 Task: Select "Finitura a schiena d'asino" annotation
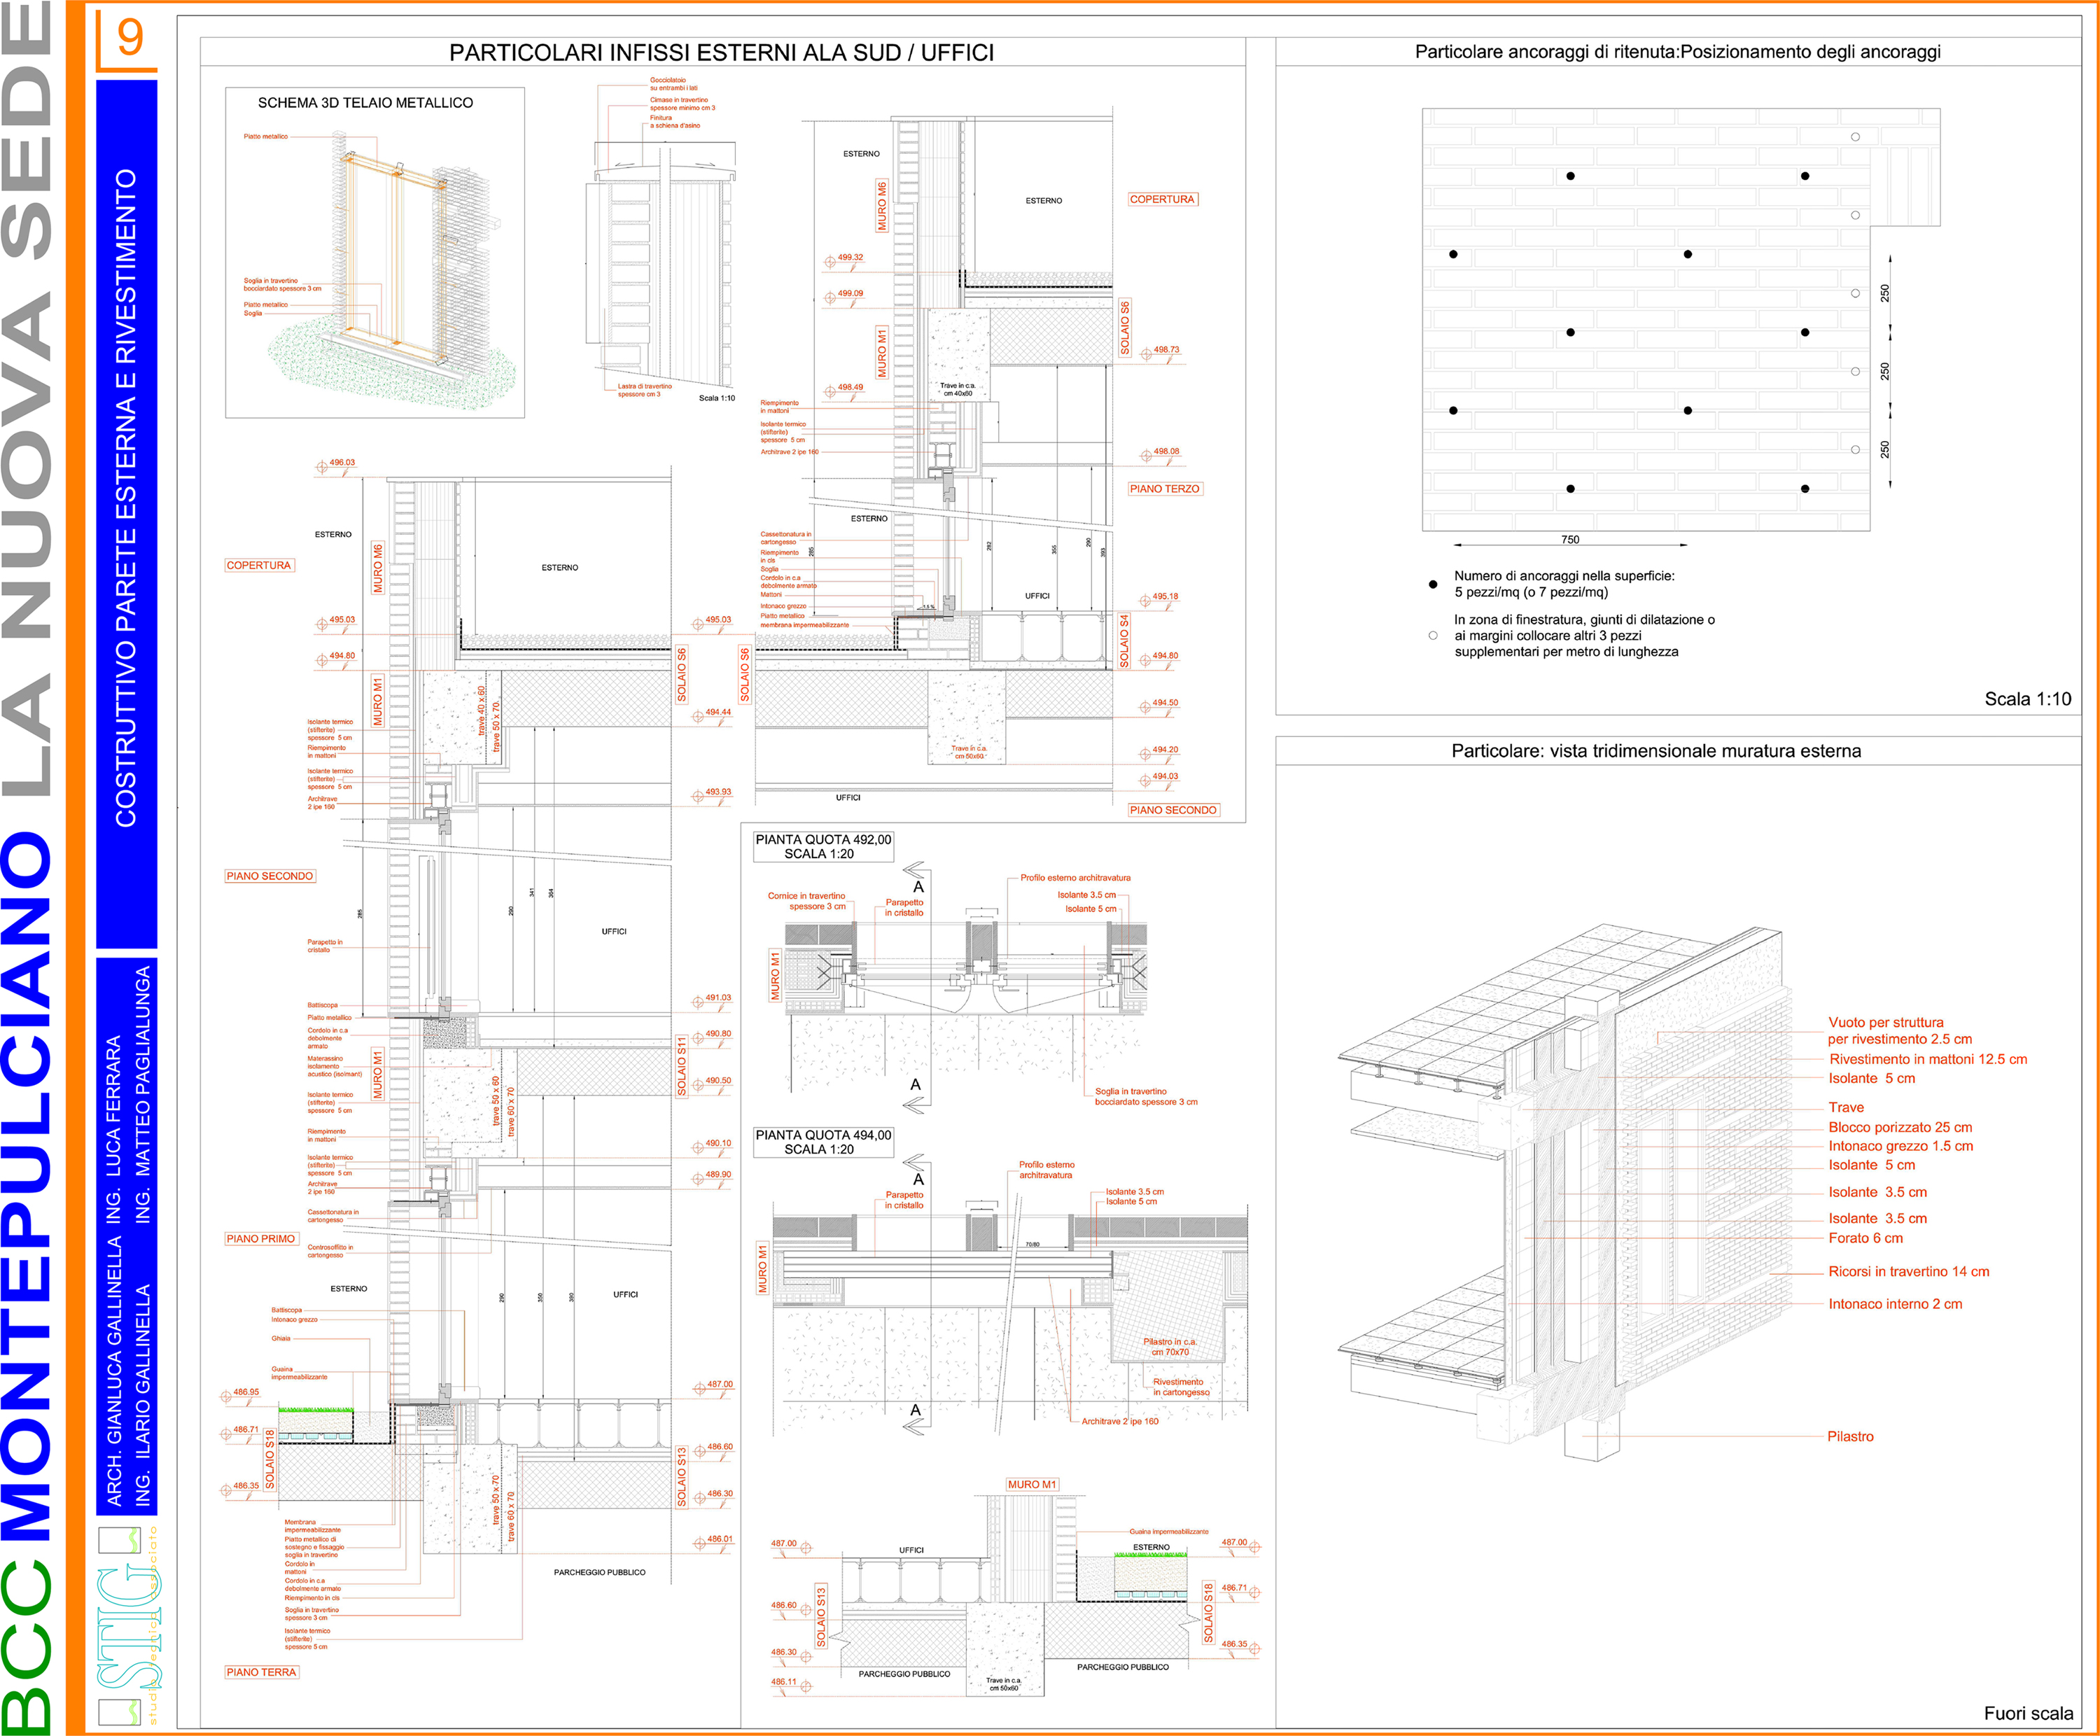(x=675, y=122)
